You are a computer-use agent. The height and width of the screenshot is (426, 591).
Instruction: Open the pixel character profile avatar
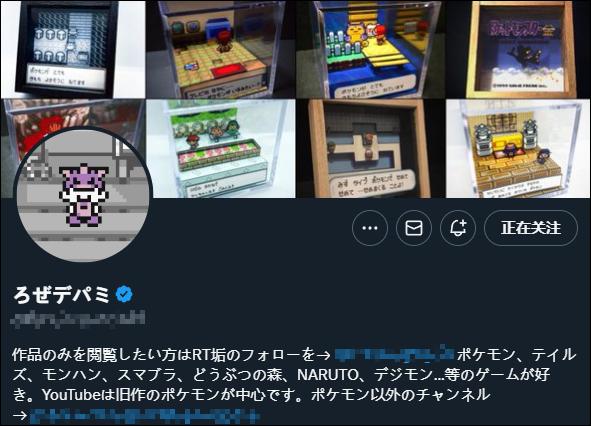[x=83, y=194]
